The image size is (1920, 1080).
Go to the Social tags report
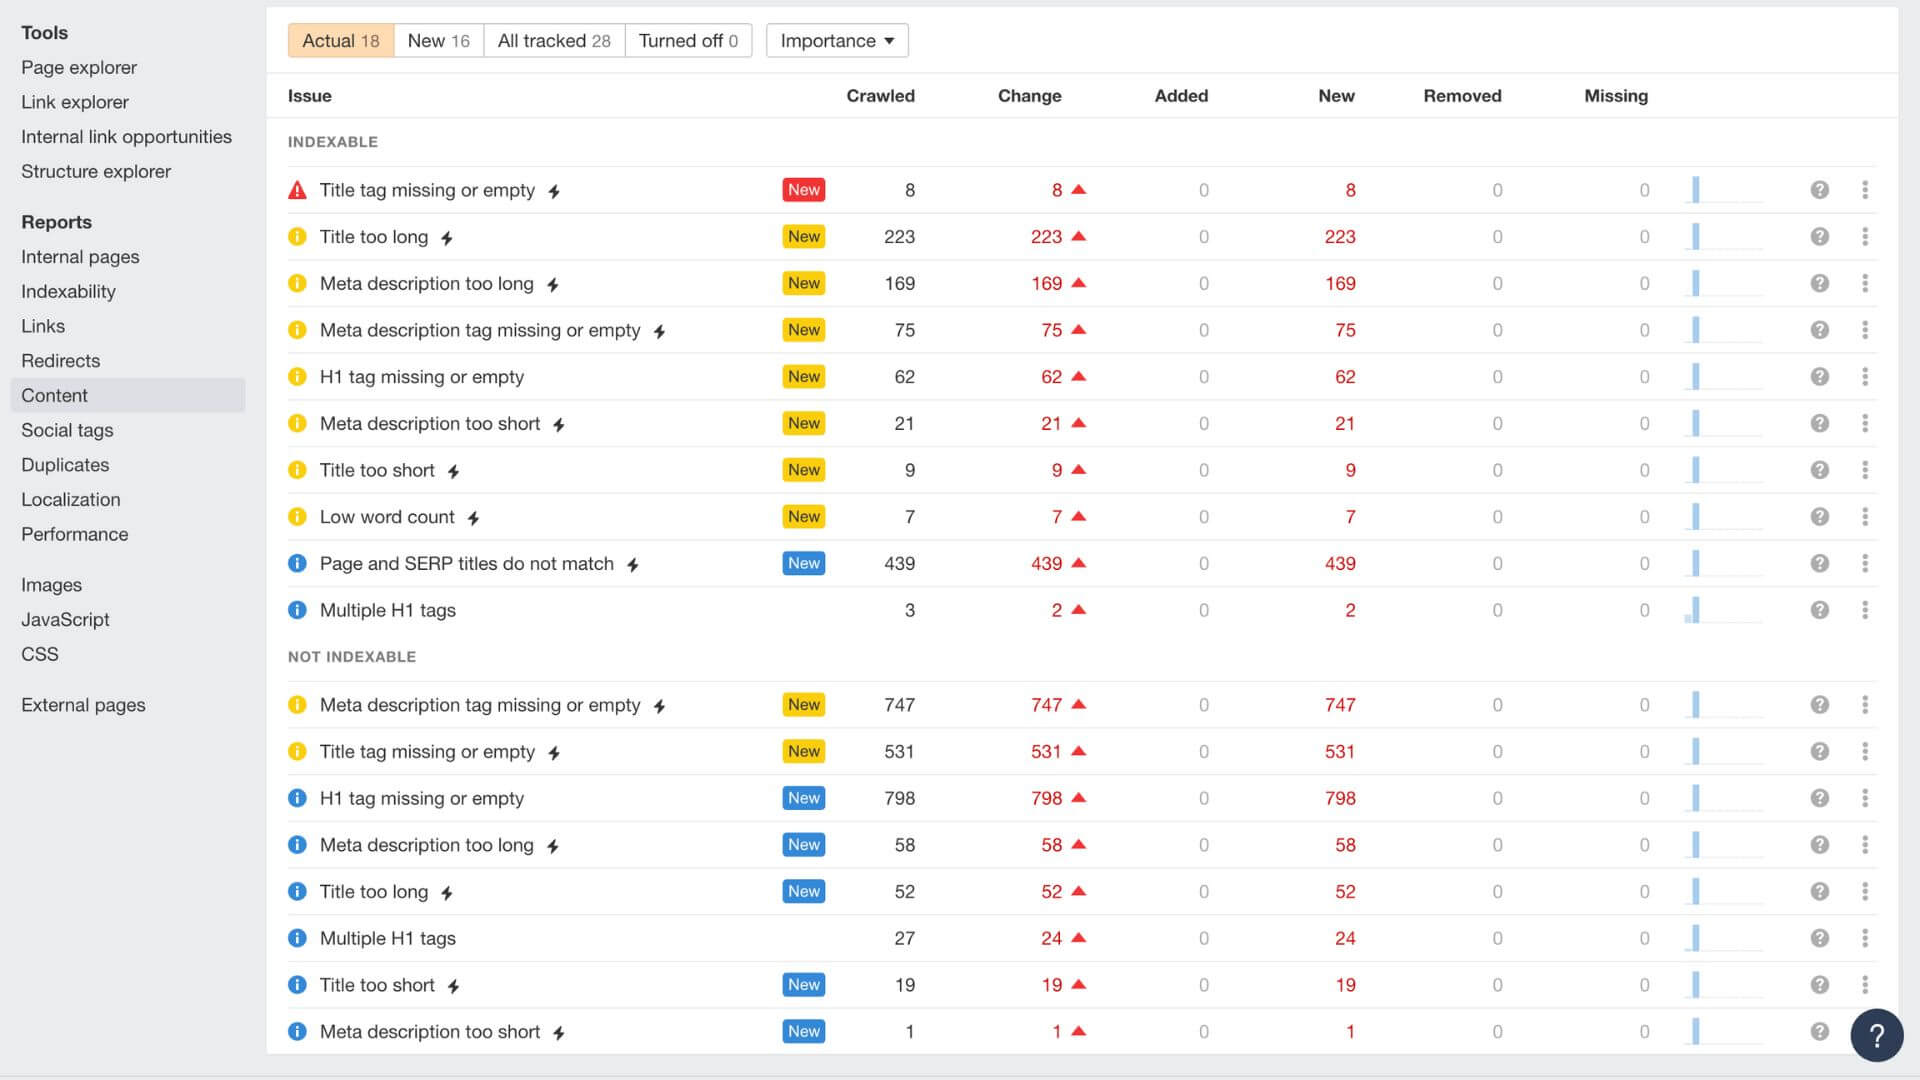click(x=67, y=430)
